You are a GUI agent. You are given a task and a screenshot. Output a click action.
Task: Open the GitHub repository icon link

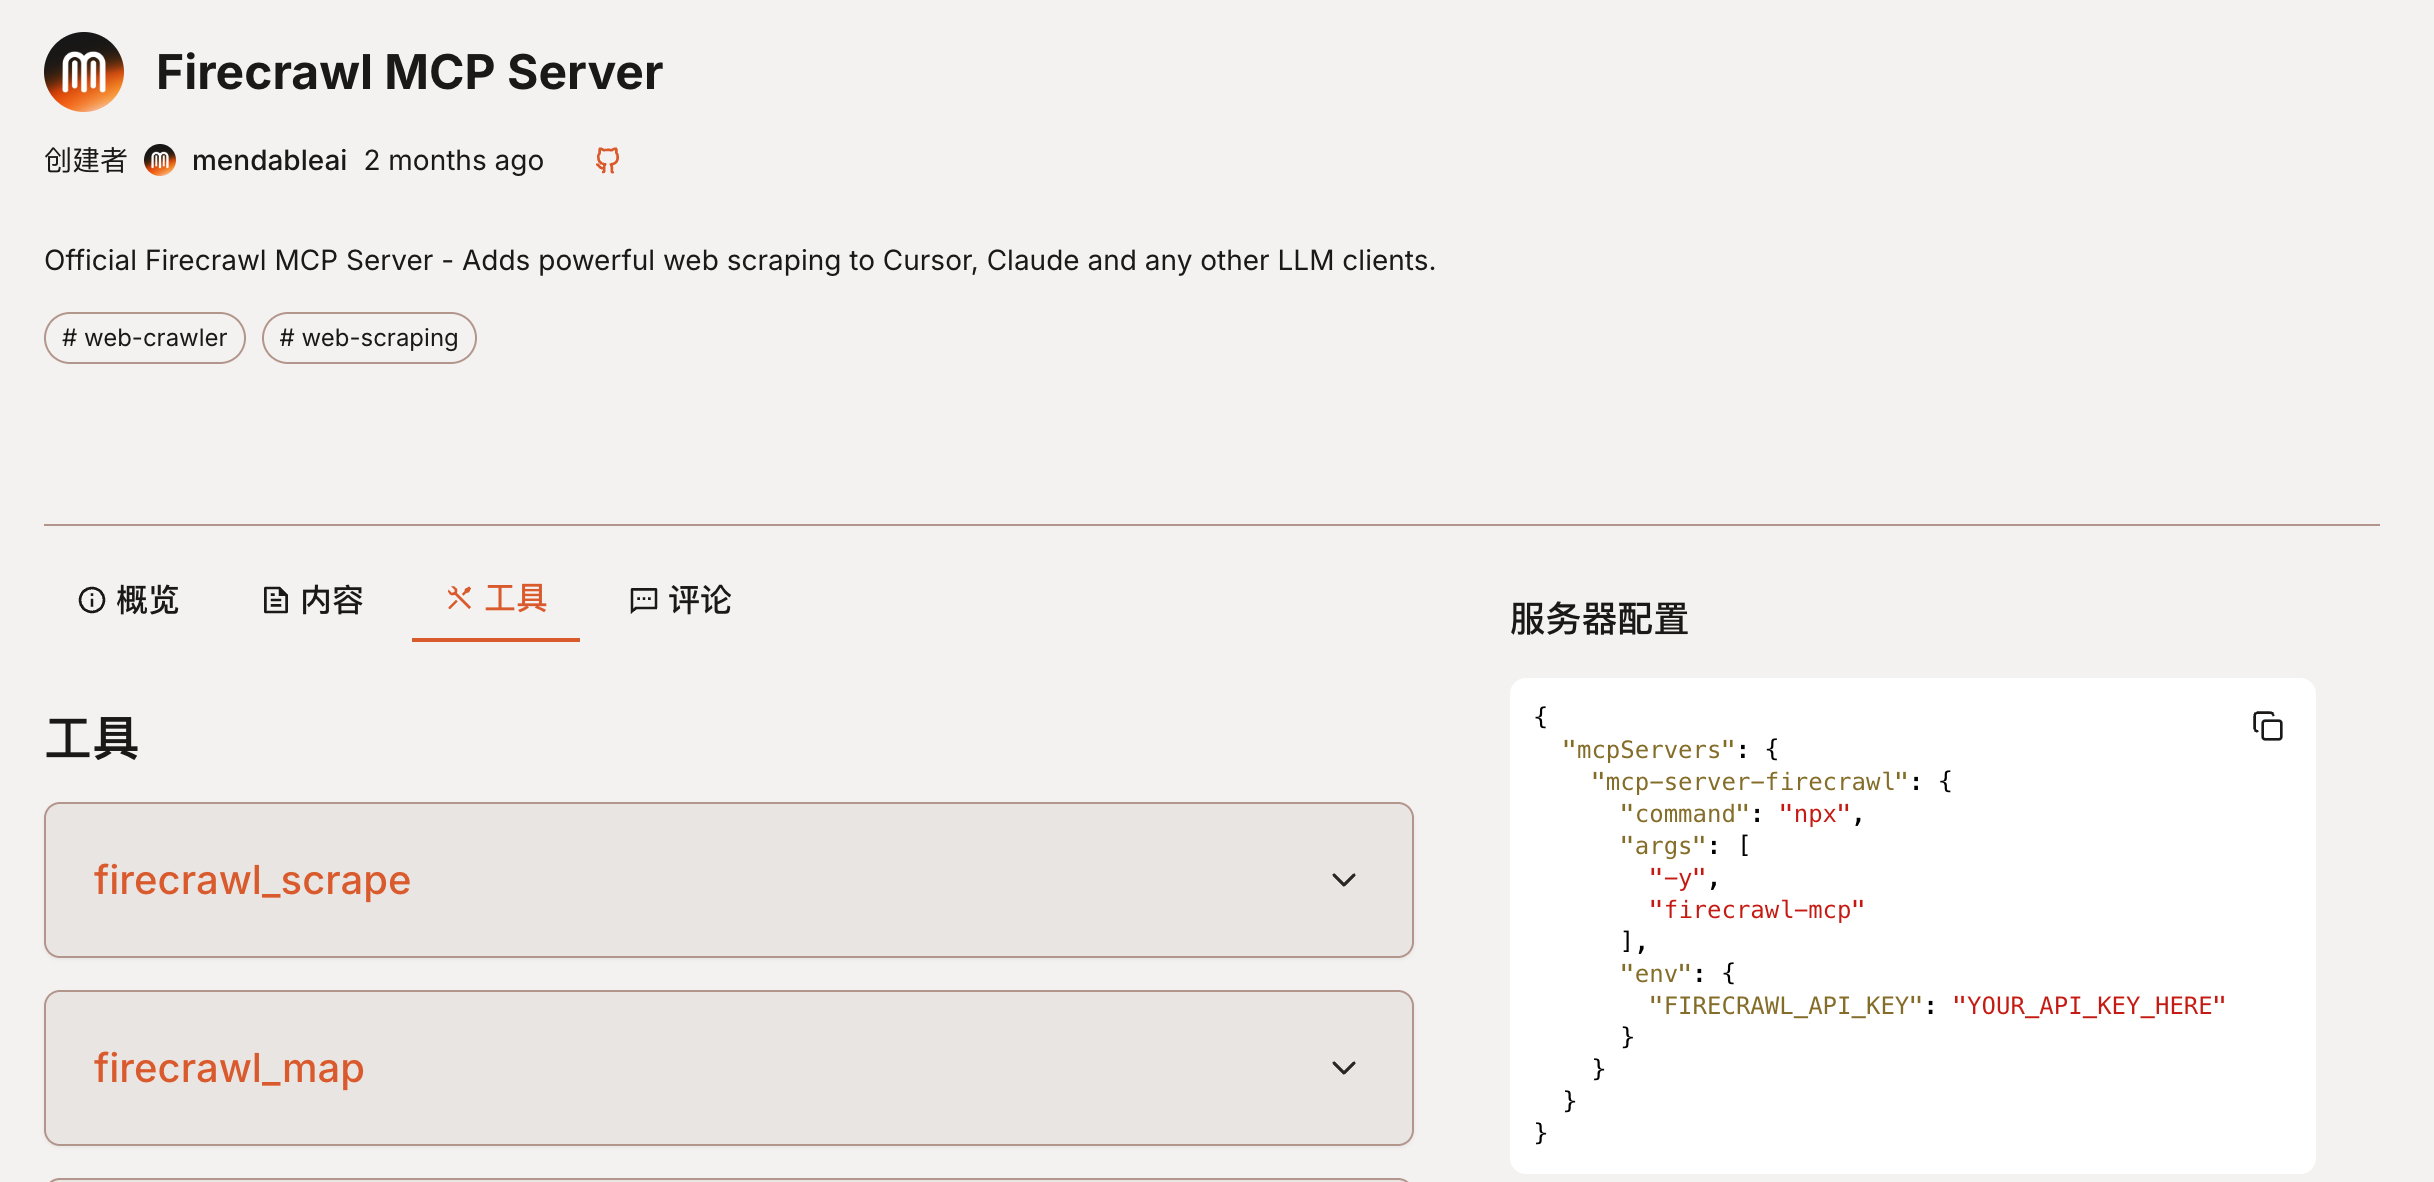click(x=607, y=160)
